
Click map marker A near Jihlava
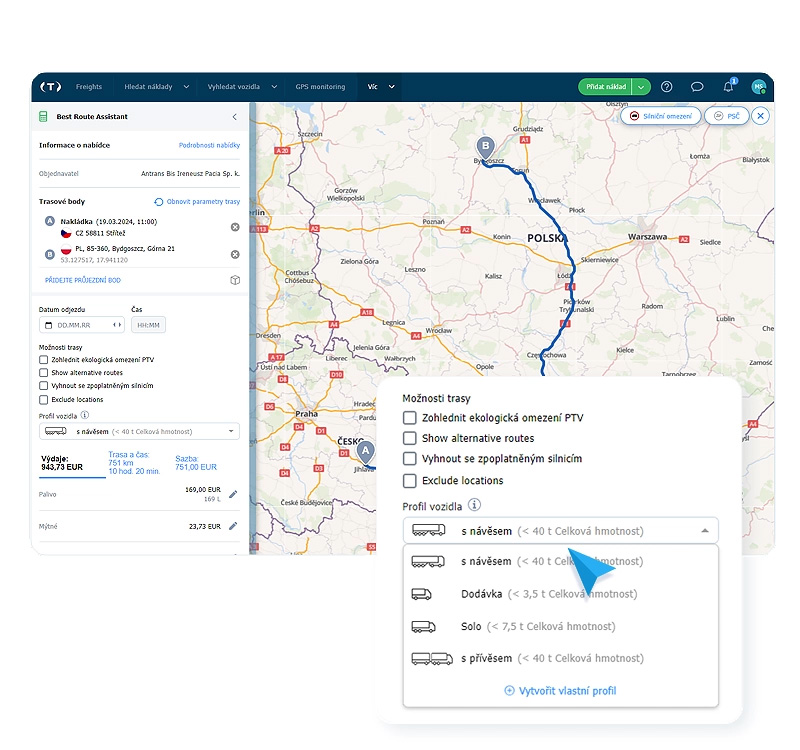click(x=365, y=452)
